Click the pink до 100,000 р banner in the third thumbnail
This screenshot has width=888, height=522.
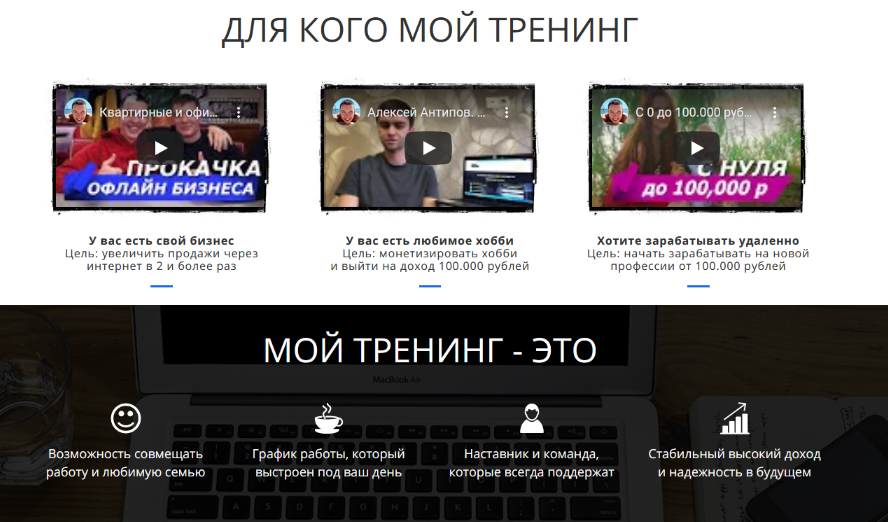pos(702,189)
